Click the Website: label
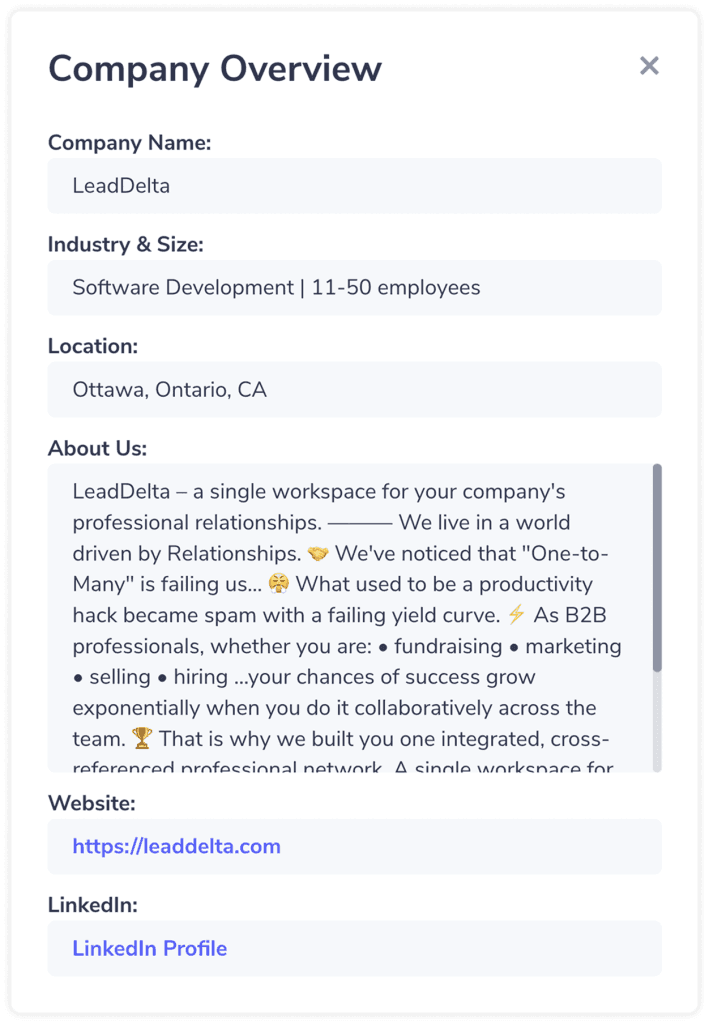 pyautogui.click(x=91, y=803)
